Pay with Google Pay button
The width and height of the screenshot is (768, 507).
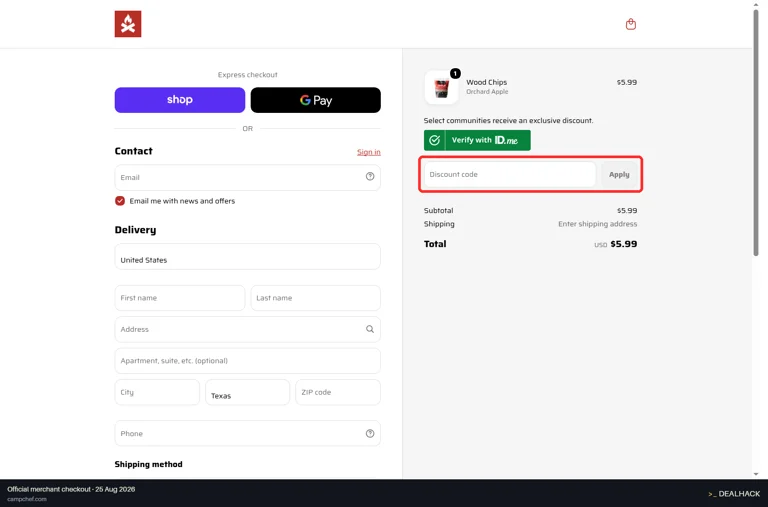point(315,100)
